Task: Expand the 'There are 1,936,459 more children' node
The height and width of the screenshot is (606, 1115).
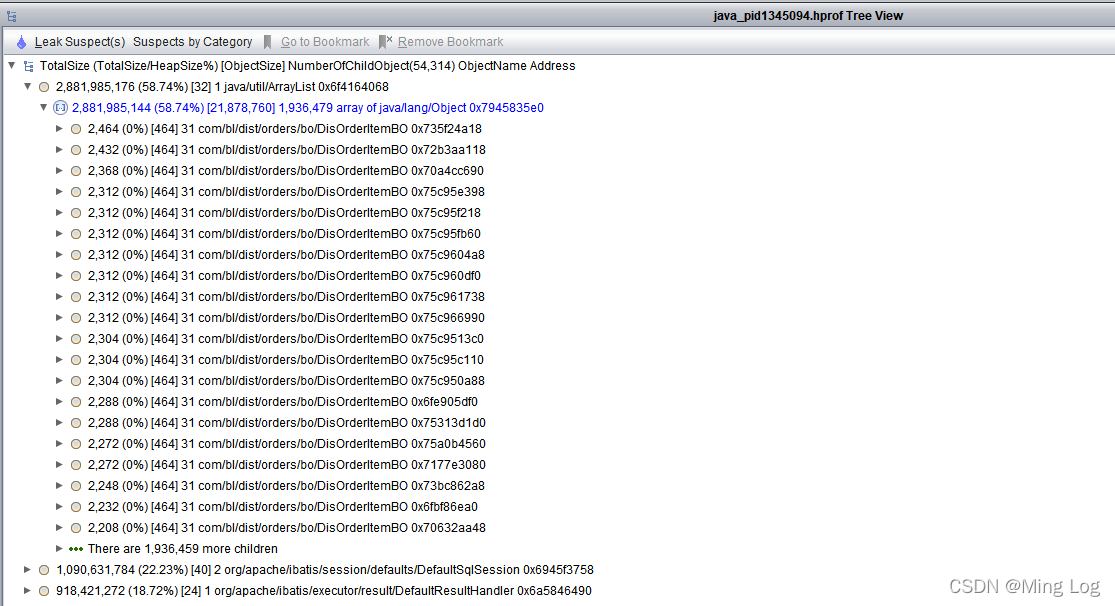Action: coord(59,548)
